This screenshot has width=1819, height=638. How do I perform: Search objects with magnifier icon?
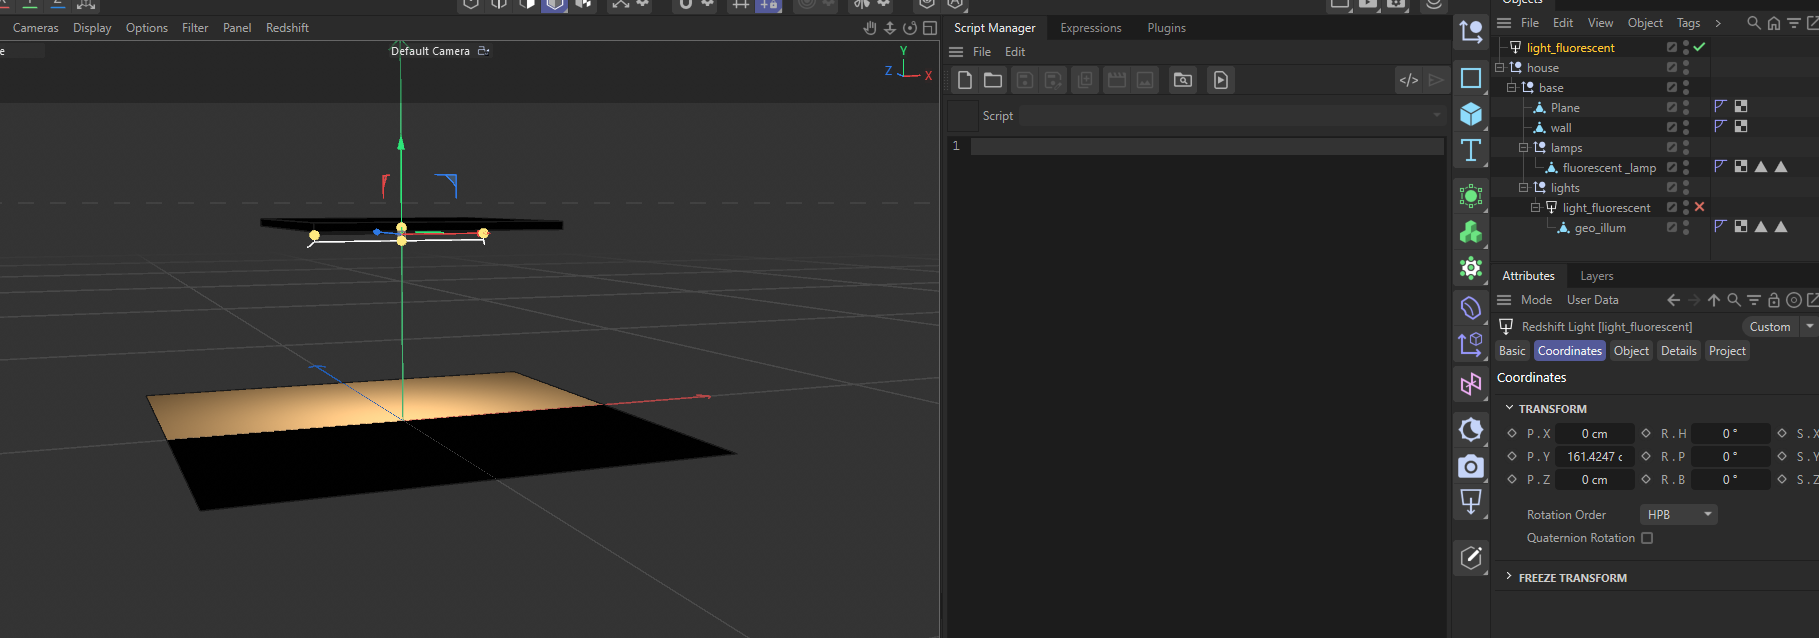[x=1753, y=23]
